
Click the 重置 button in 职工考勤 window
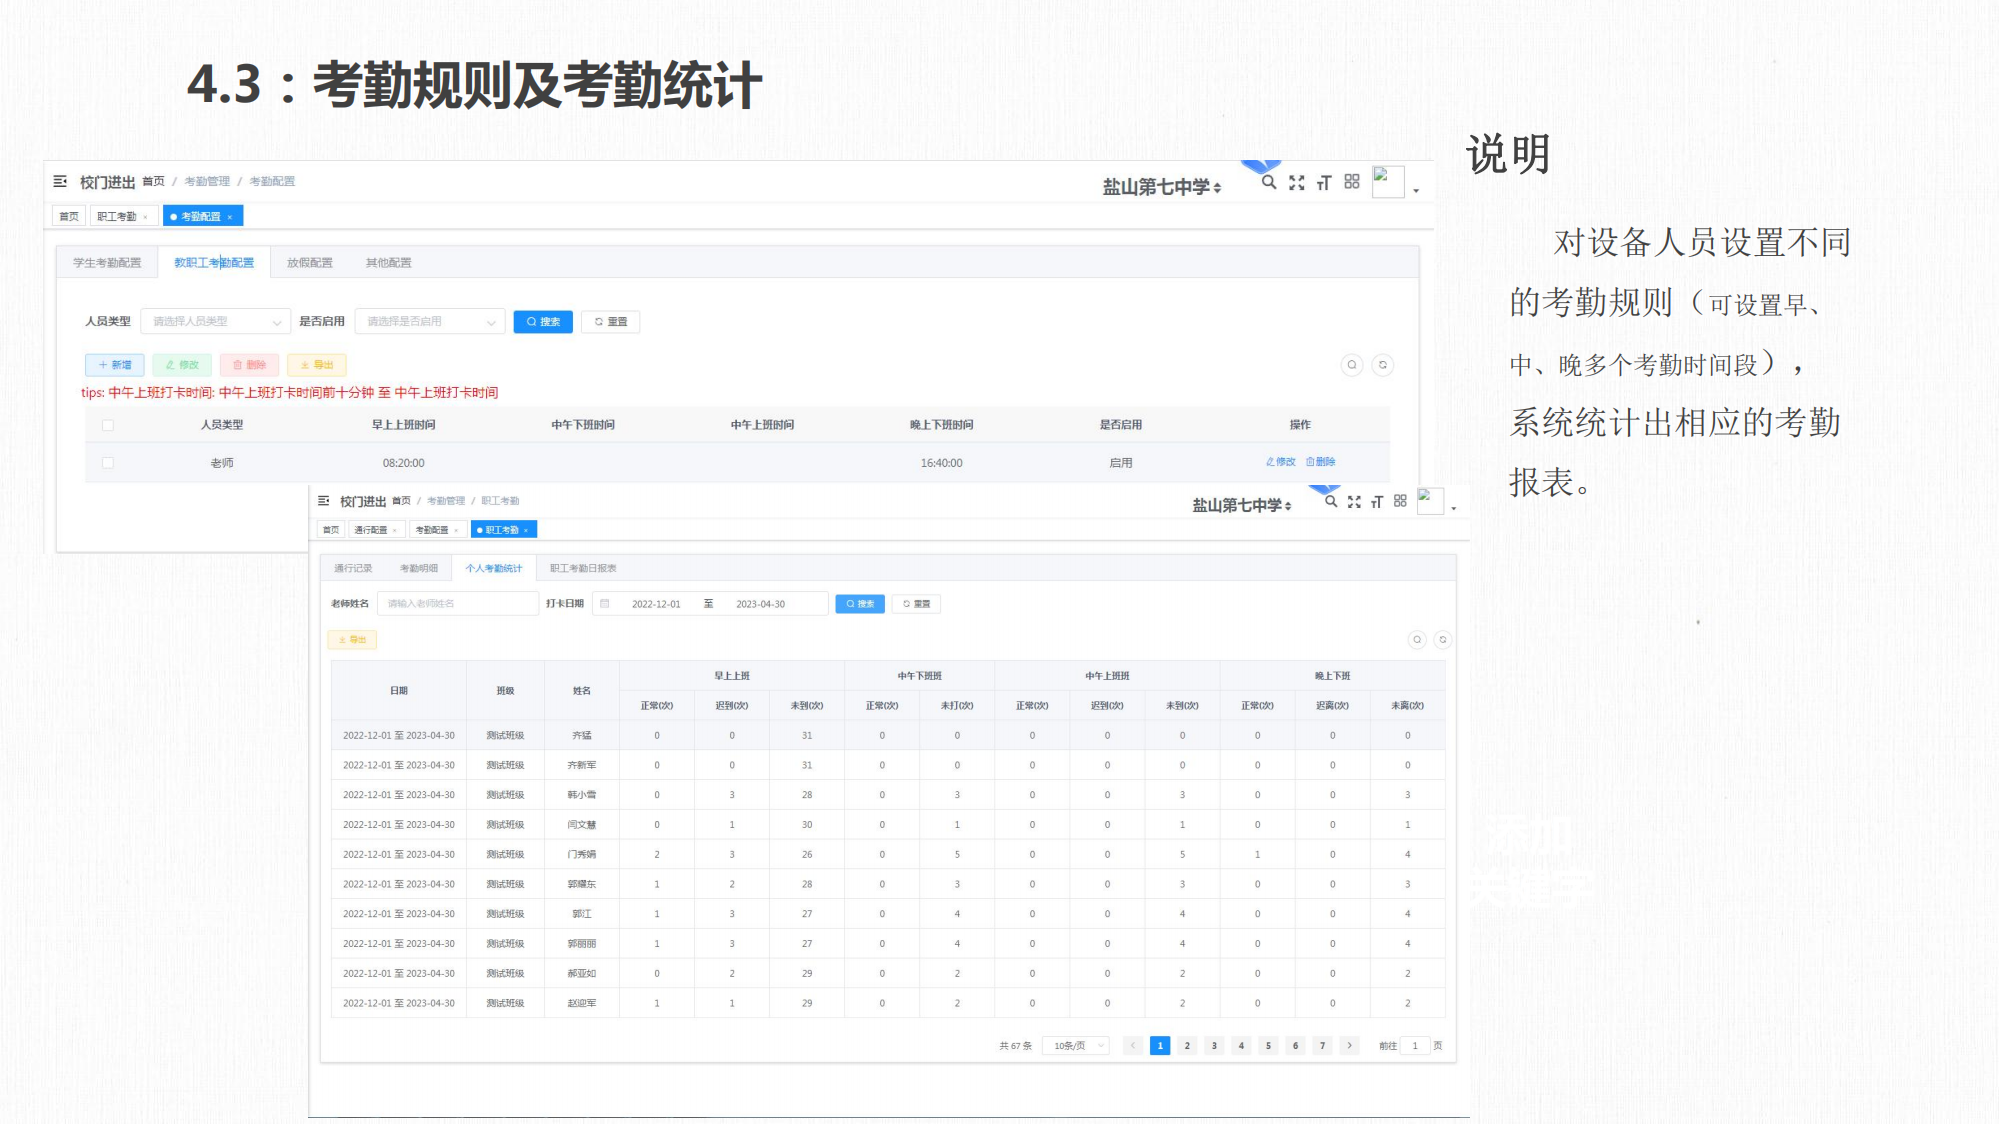point(917,604)
